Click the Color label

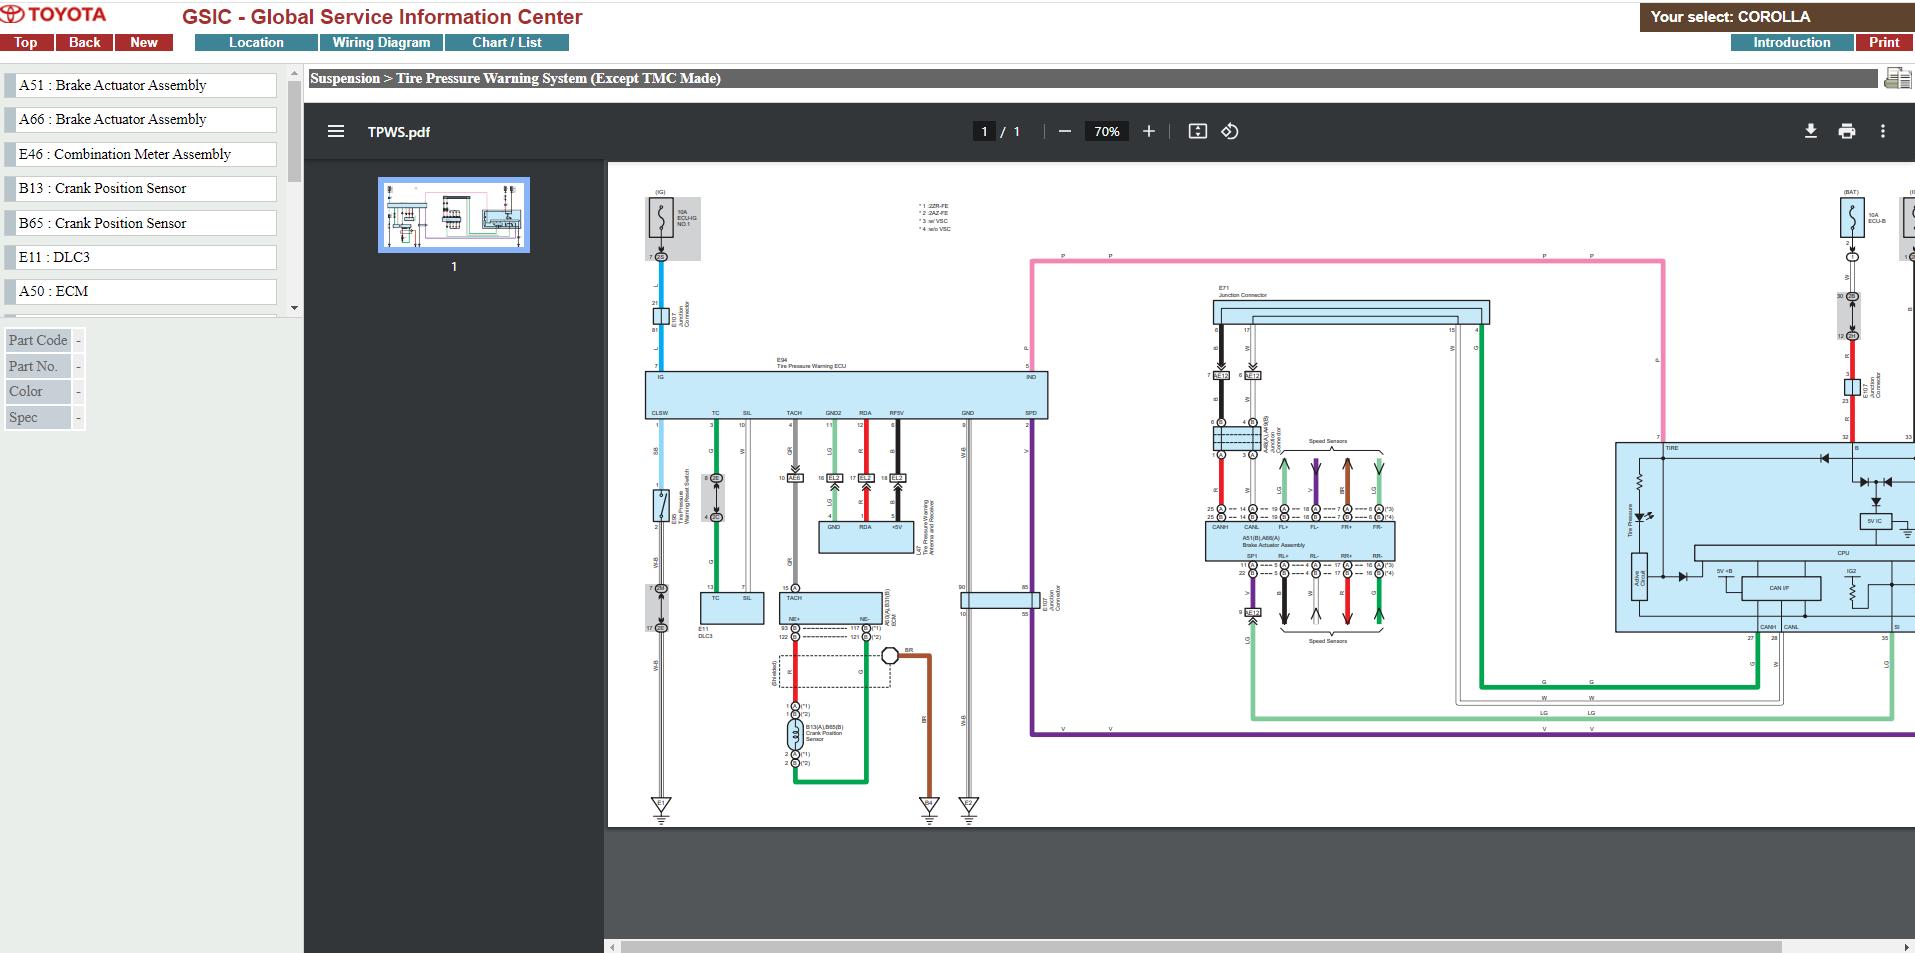pyautogui.click(x=38, y=391)
